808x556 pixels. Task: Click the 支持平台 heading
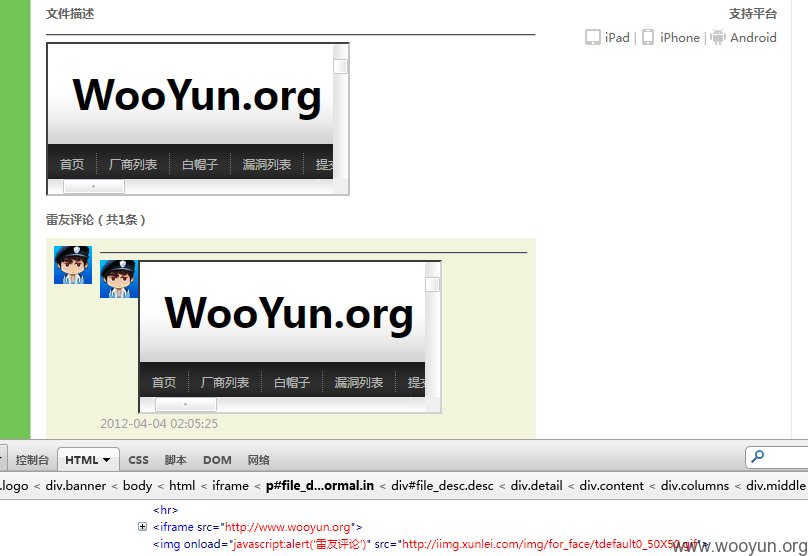coord(753,13)
